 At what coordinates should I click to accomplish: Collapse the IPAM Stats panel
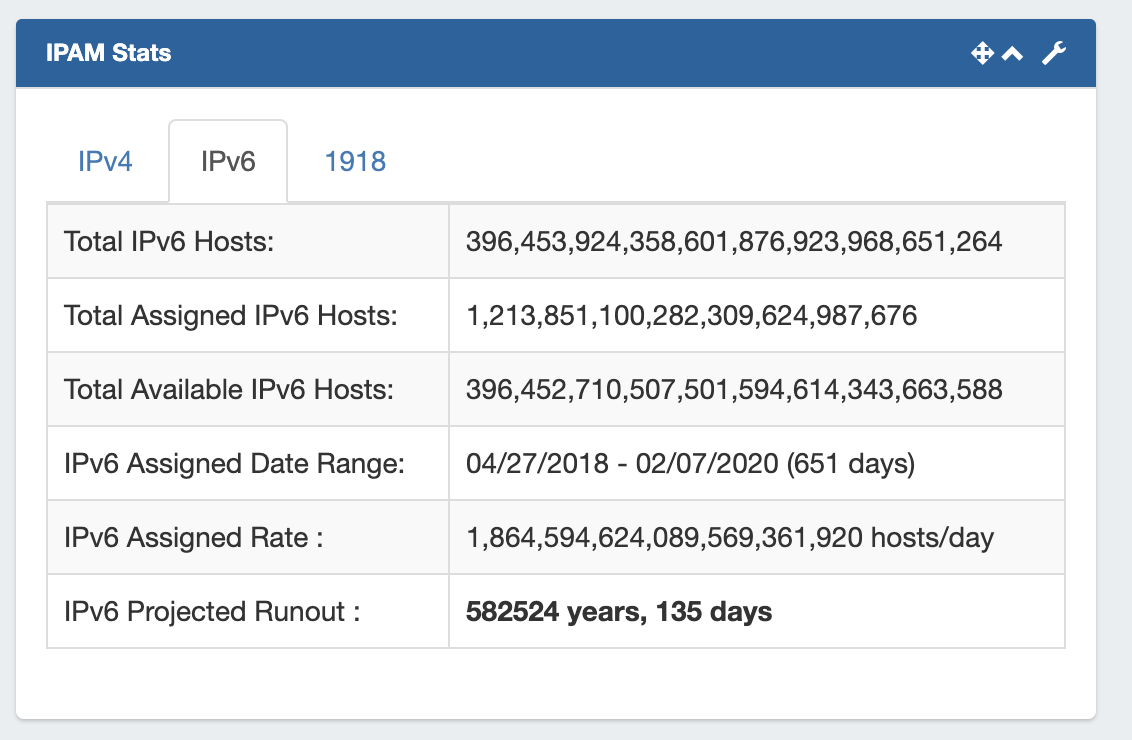pyautogui.click(x=1013, y=54)
